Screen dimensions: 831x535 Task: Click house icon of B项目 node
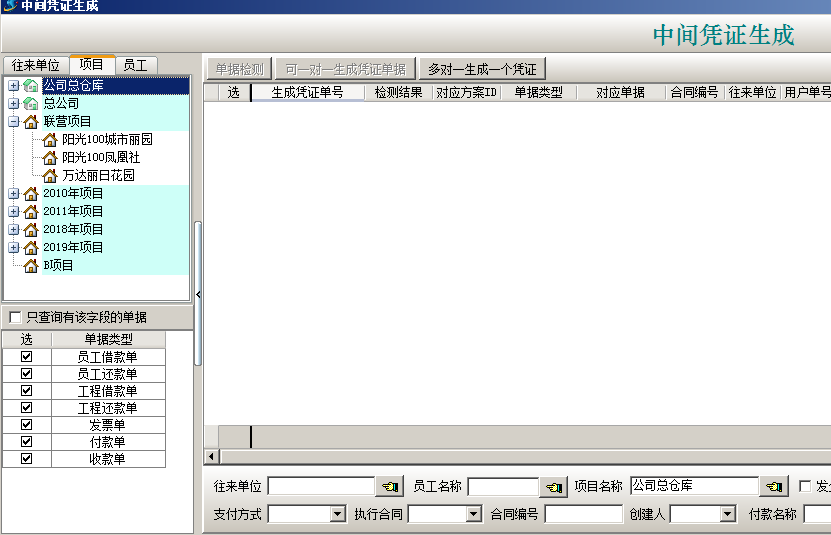point(31,266)
